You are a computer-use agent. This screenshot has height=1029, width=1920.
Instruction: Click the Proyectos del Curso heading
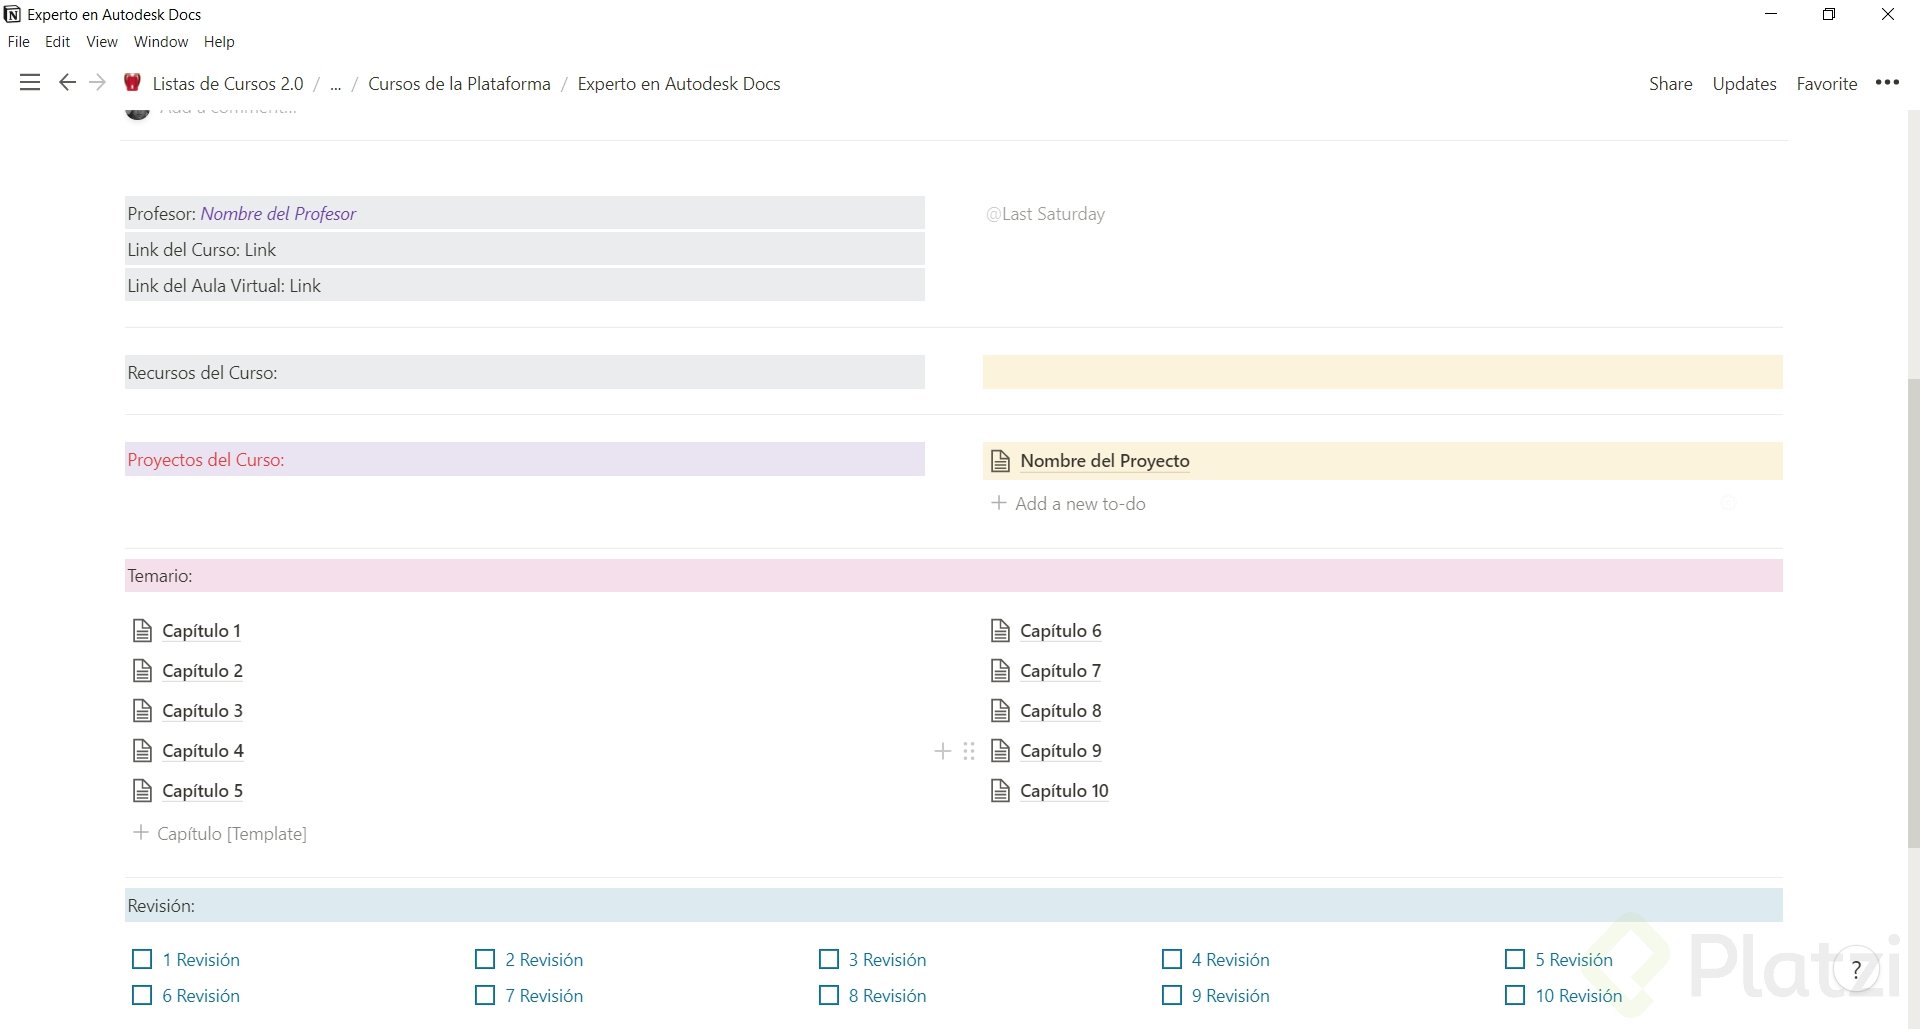tap(524, 459)
